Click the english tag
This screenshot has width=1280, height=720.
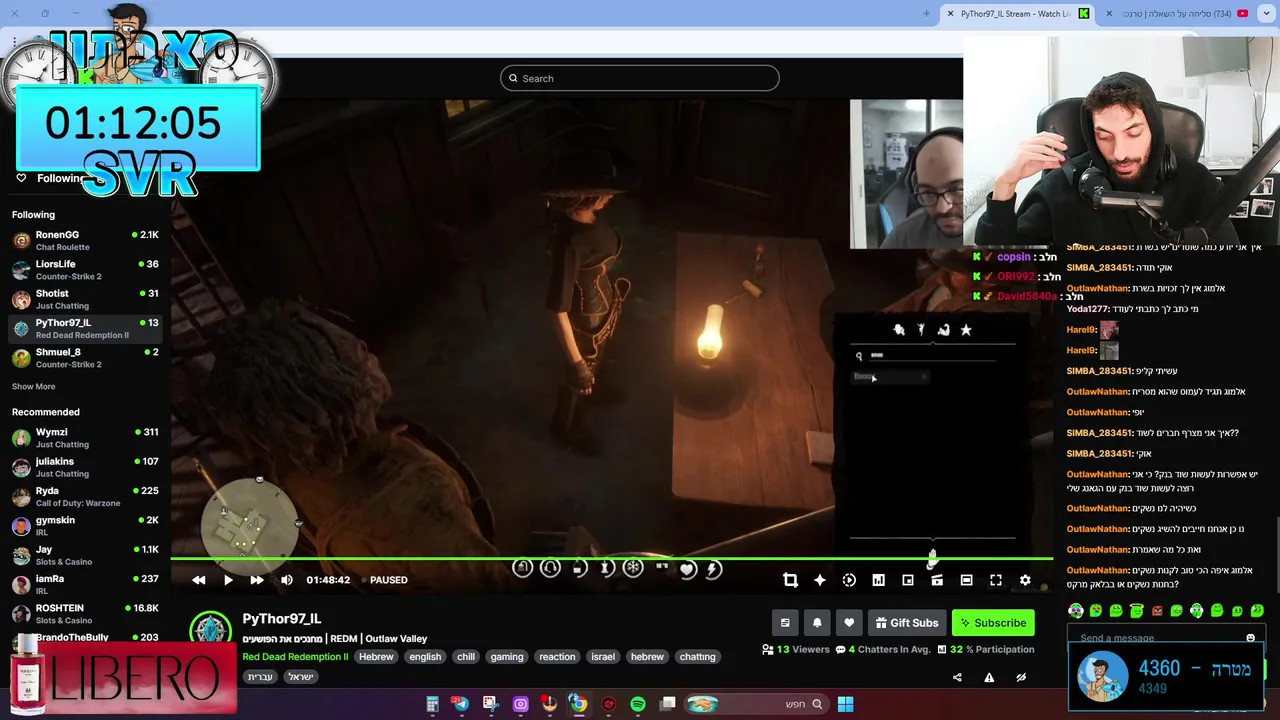(x=425, y=657)
